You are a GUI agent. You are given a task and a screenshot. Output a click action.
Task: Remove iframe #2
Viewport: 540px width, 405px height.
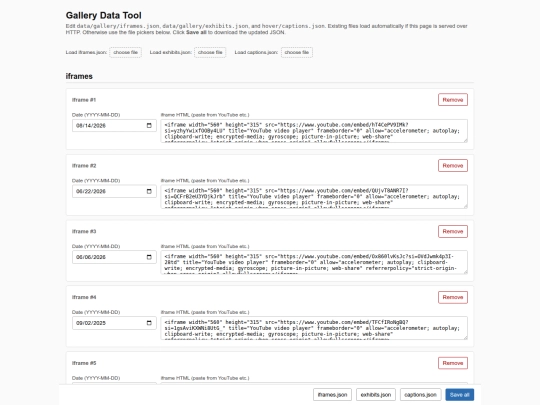(x=453, y=166)
